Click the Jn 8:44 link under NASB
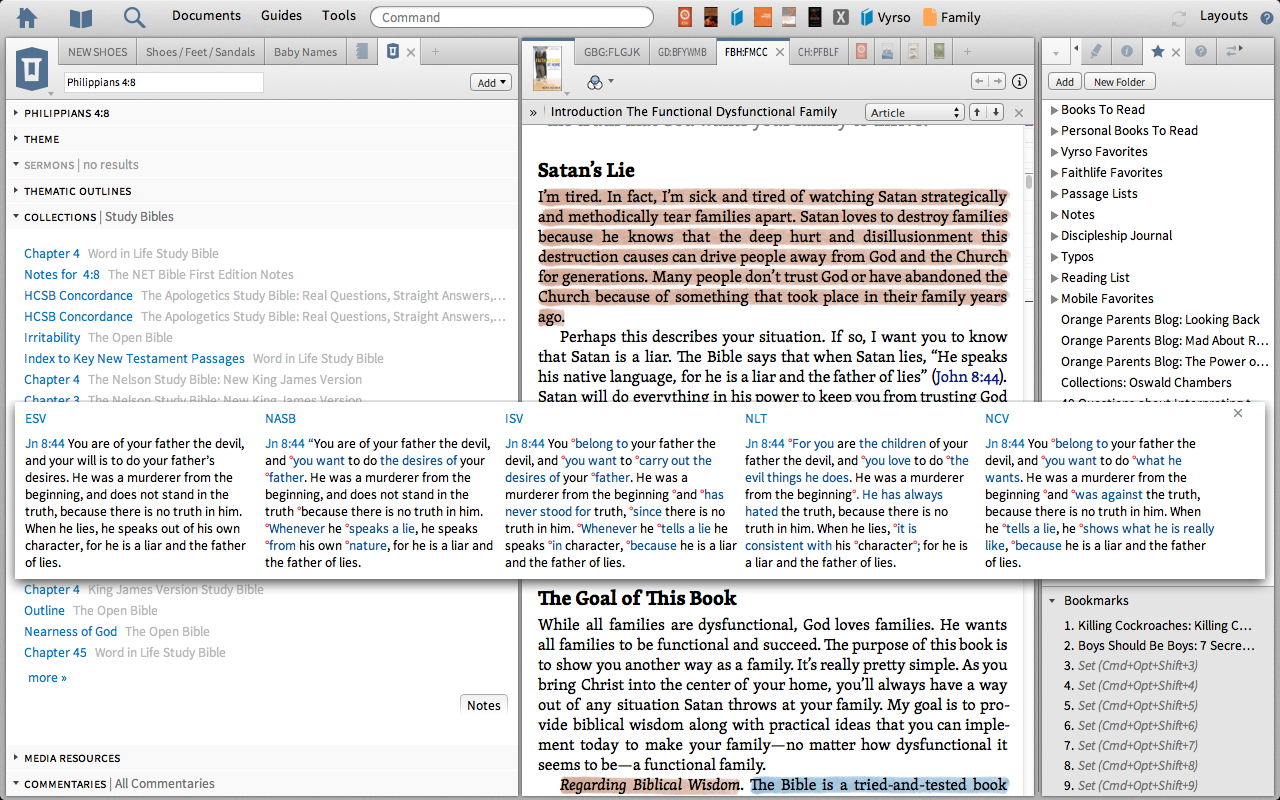The height and width of the screenshot is (800, 1280). coord(285,444)
